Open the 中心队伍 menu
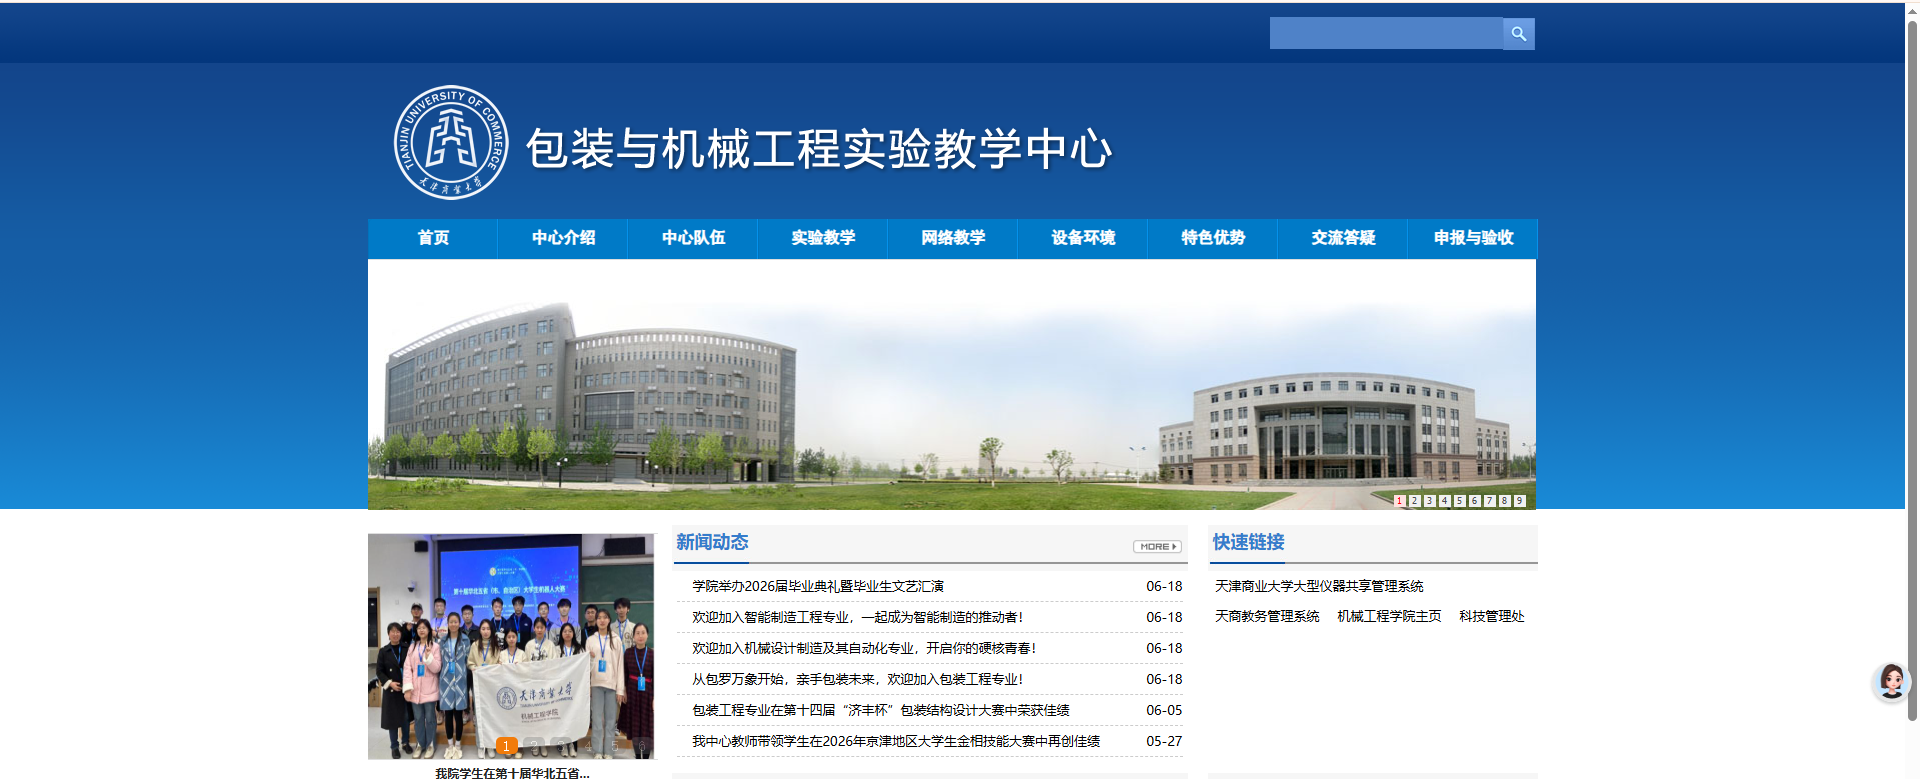The height and width of the screenshot is (779, 1920). pos(693,238)
